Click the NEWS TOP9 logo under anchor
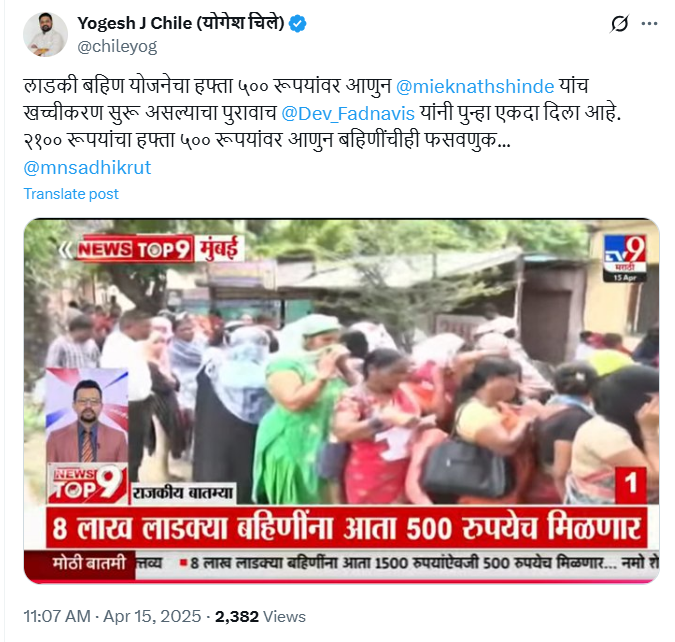The height and width of the screenshot is (642, 675). coord(87,484)
